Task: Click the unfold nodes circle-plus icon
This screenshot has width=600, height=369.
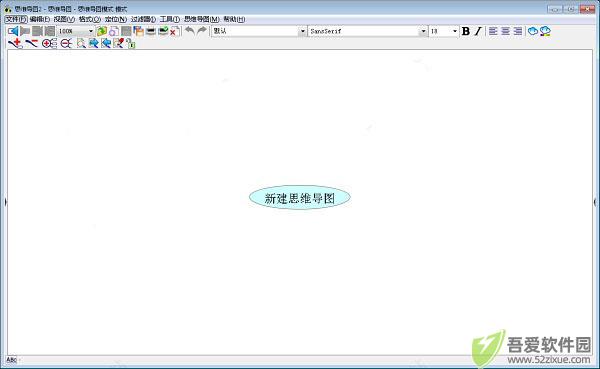Action: coord(49,44)
